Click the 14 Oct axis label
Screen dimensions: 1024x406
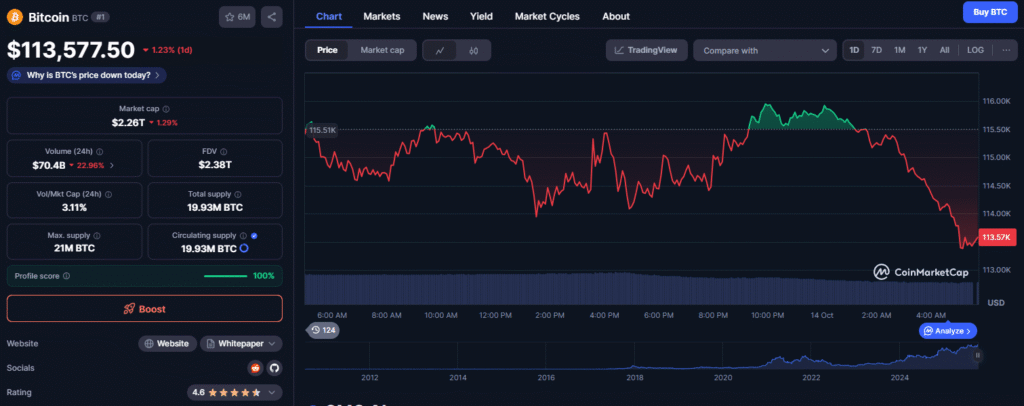click(x=822, y=315)
